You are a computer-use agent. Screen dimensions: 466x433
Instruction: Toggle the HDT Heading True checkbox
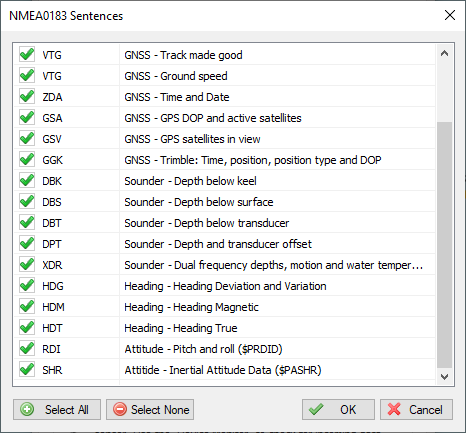pos(27,328)
